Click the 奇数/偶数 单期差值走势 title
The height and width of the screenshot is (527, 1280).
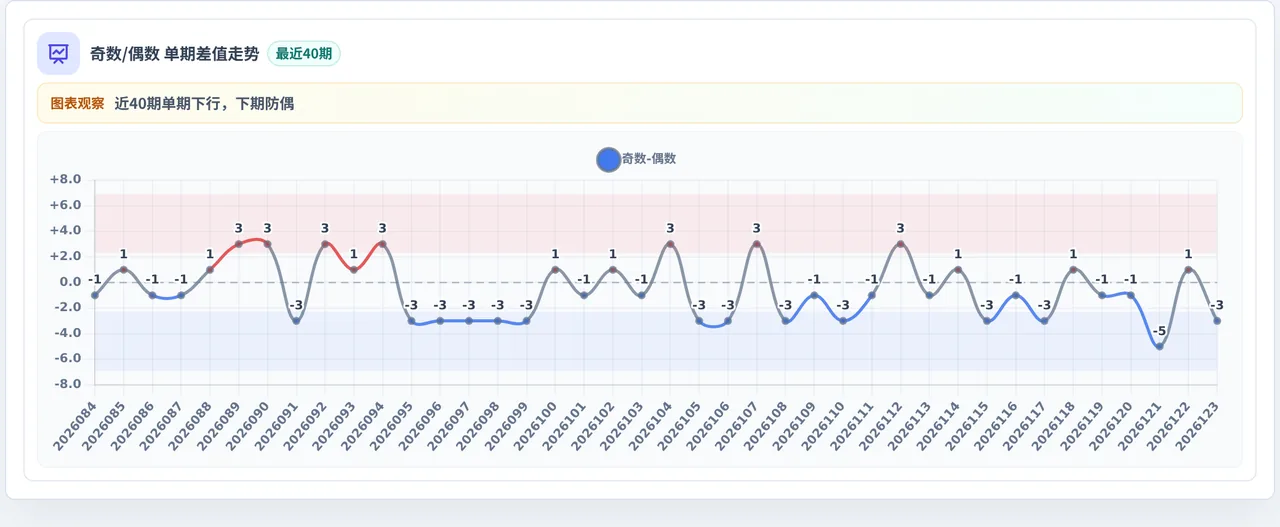[175, 54]
